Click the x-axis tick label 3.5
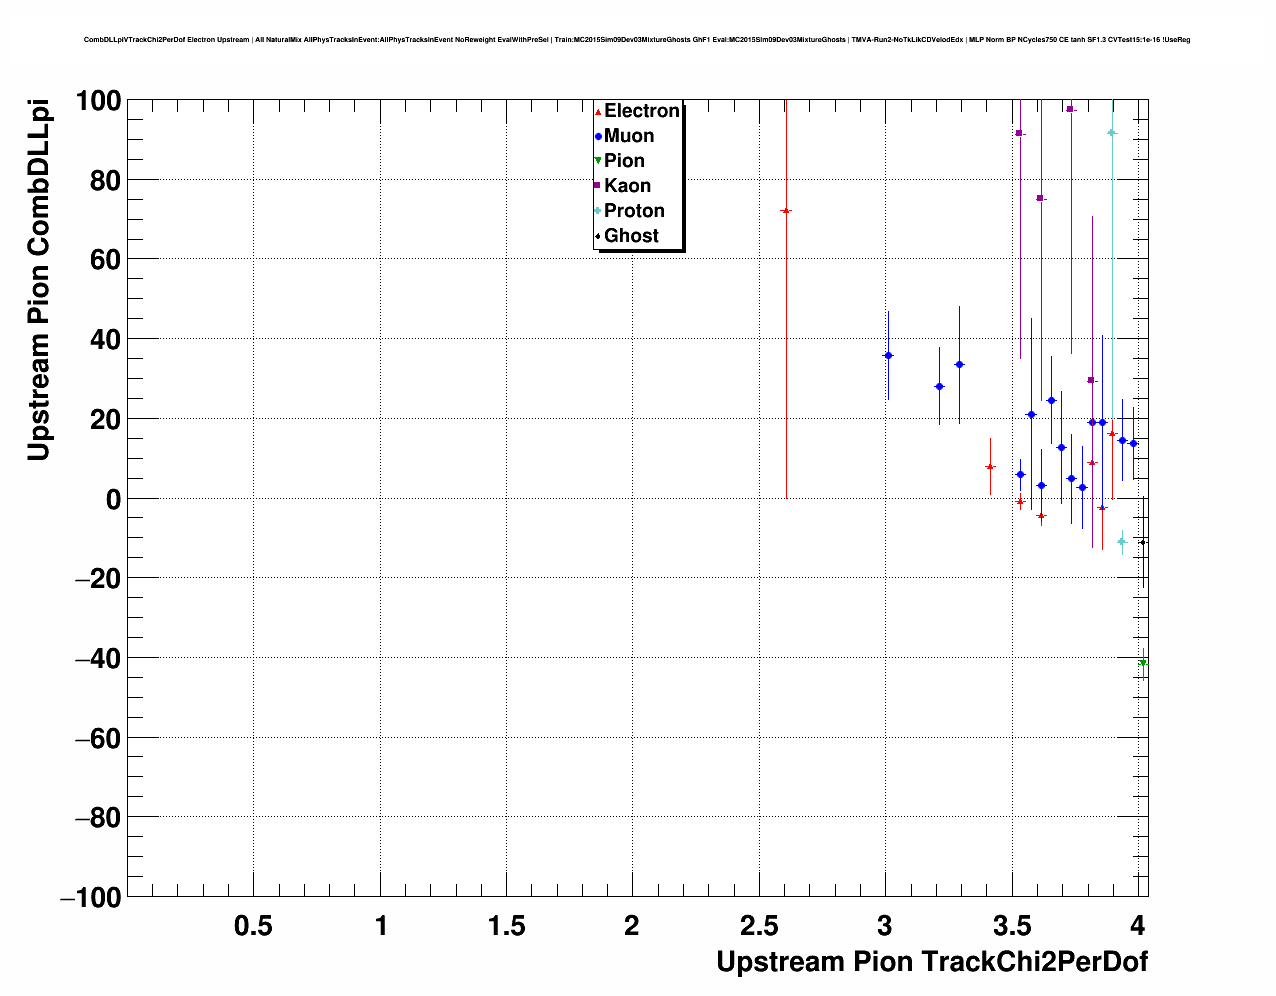 tap(1012, 926)
